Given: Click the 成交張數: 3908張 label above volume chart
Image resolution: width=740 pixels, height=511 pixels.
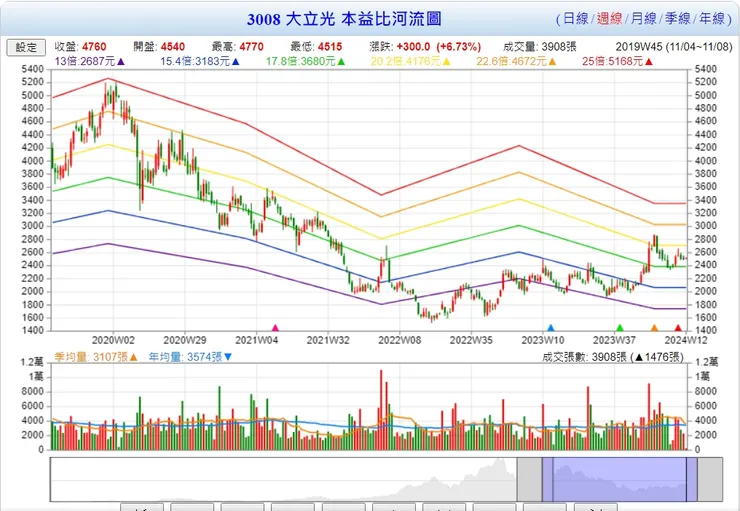Looking at the screenshot, I should click(x=613, y=357).
